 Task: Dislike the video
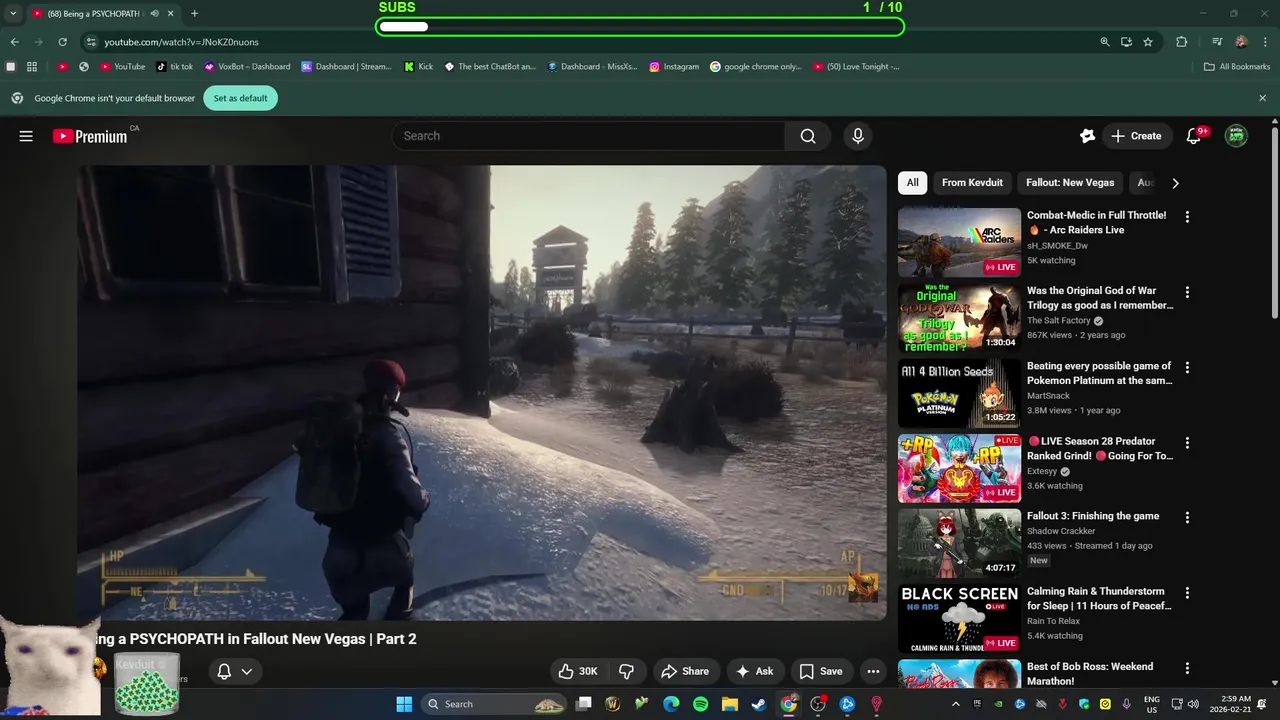coord(627,671)
